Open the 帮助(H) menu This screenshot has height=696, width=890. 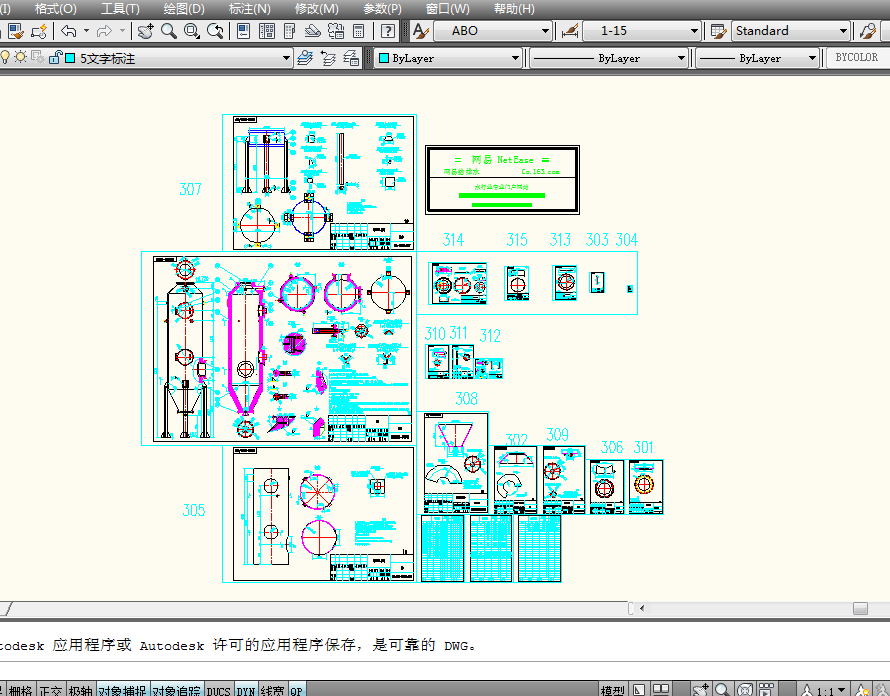tap(514, 9)
